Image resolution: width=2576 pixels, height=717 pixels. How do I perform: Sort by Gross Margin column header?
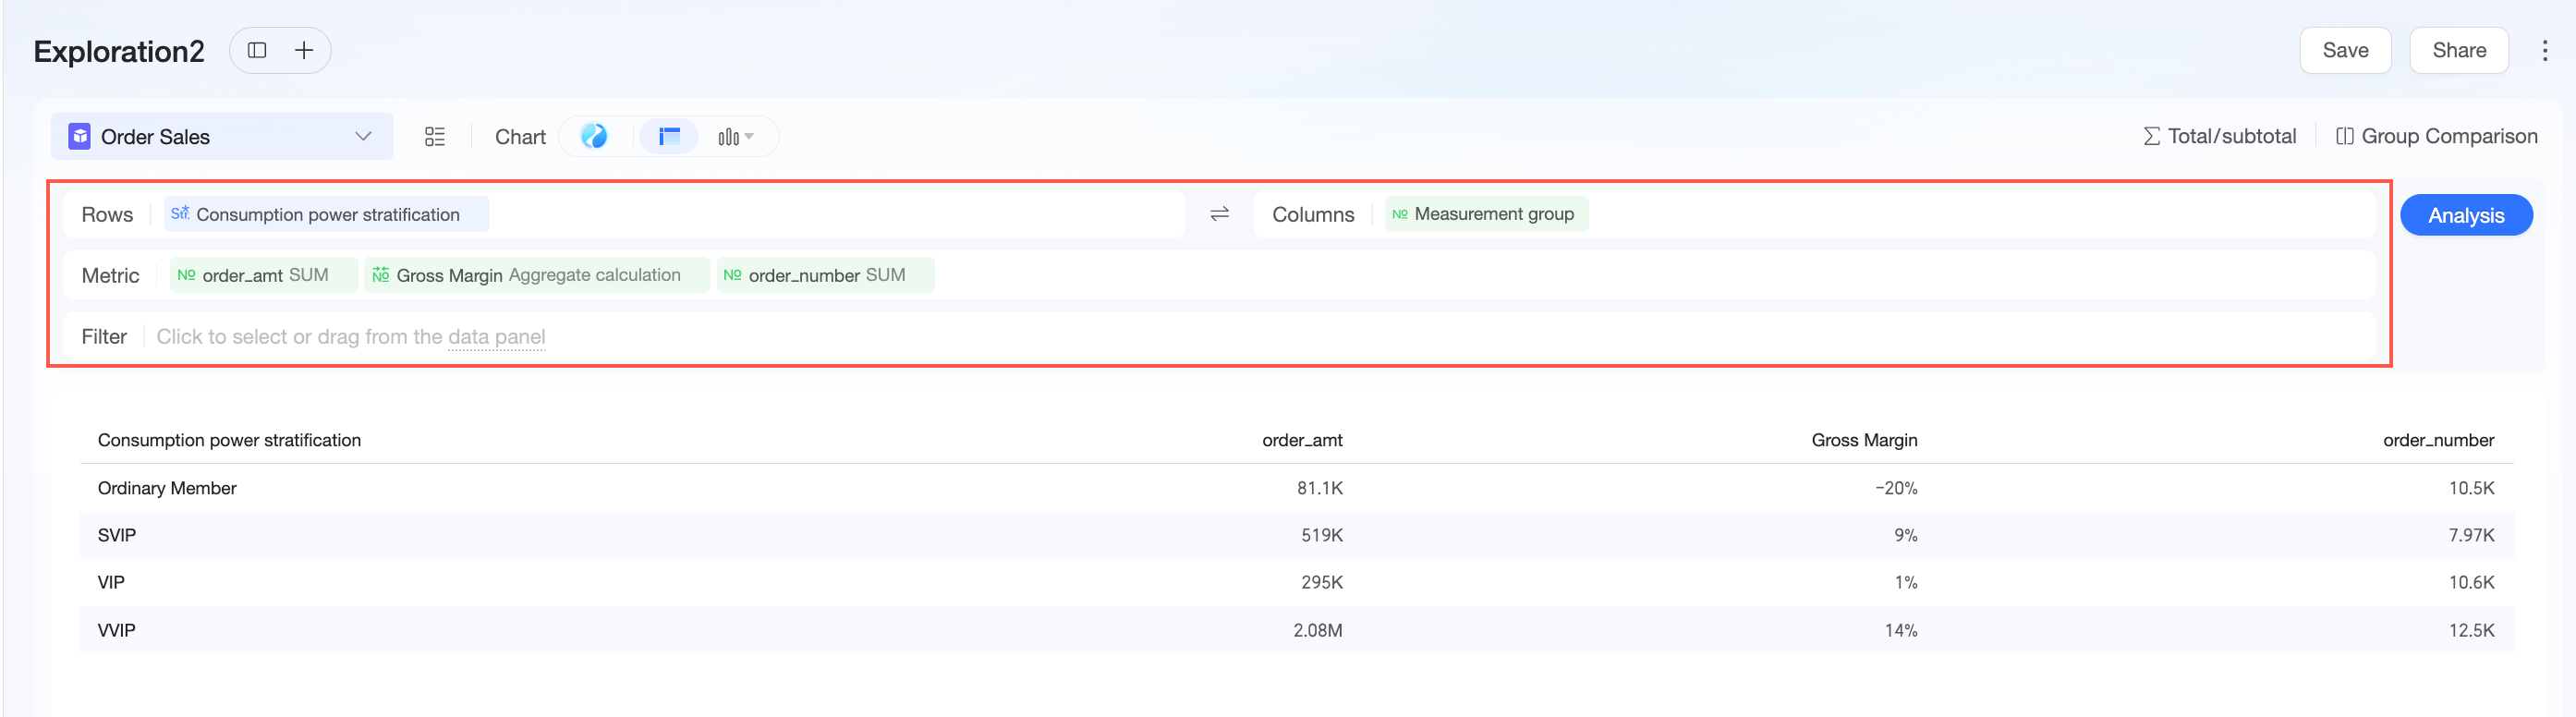(1863, 440)
